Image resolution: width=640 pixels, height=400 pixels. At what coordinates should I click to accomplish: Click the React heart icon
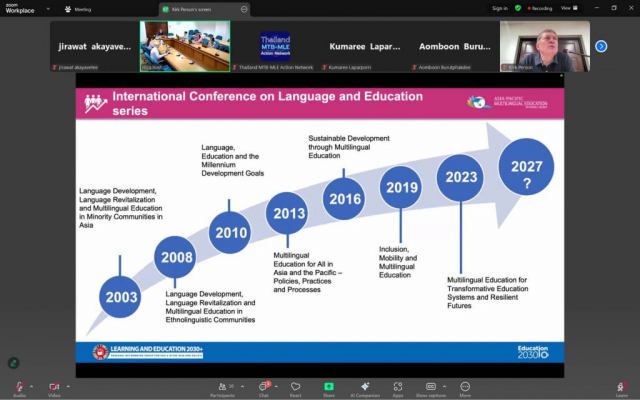[296, 386]
